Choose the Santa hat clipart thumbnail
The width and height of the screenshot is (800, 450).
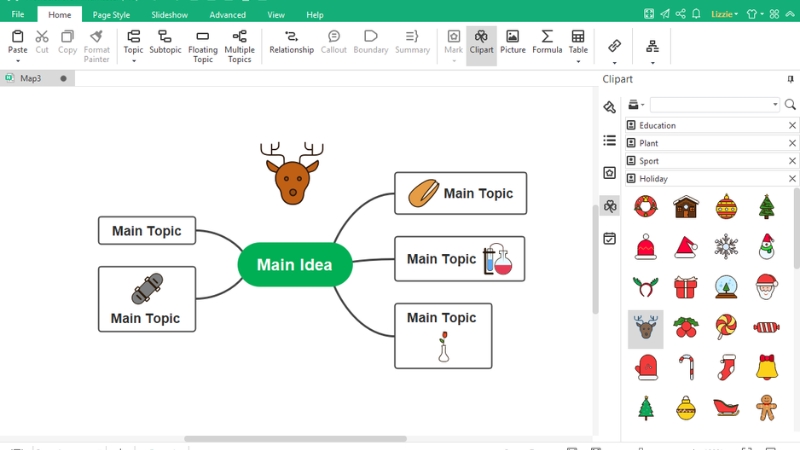point(686,247)
